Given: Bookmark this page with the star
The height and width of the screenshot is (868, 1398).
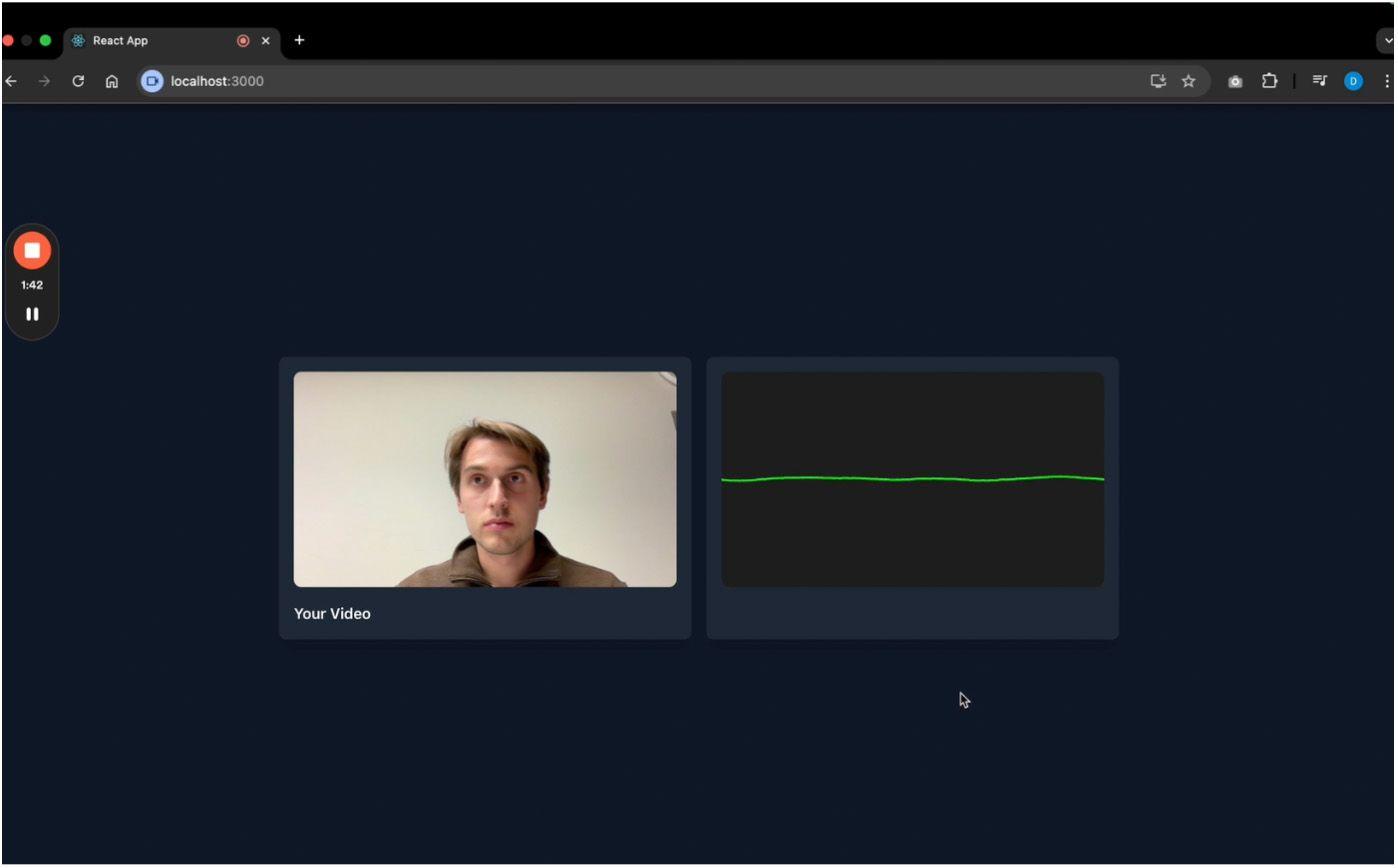Looking at the screenshot, I should pyautogui.click(x=1188, y=81).
